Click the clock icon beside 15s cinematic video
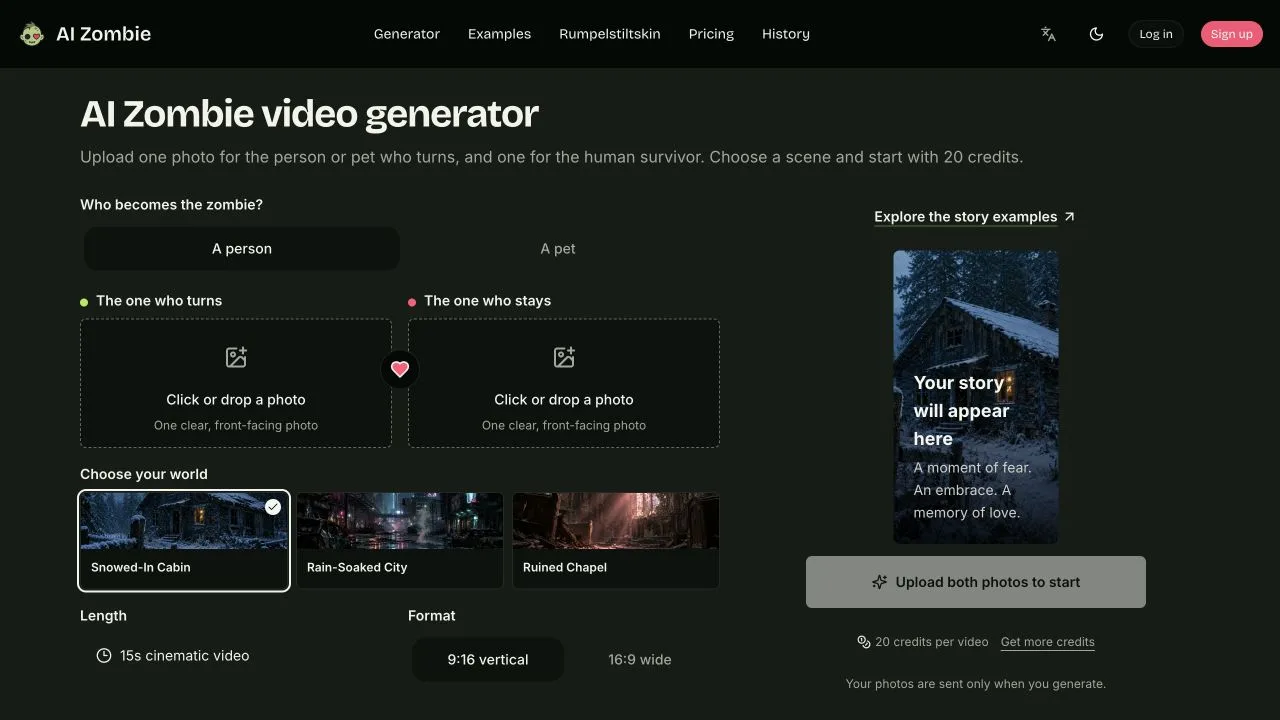1280x720 pixels. pyautogui.click(x=104, y=656)
